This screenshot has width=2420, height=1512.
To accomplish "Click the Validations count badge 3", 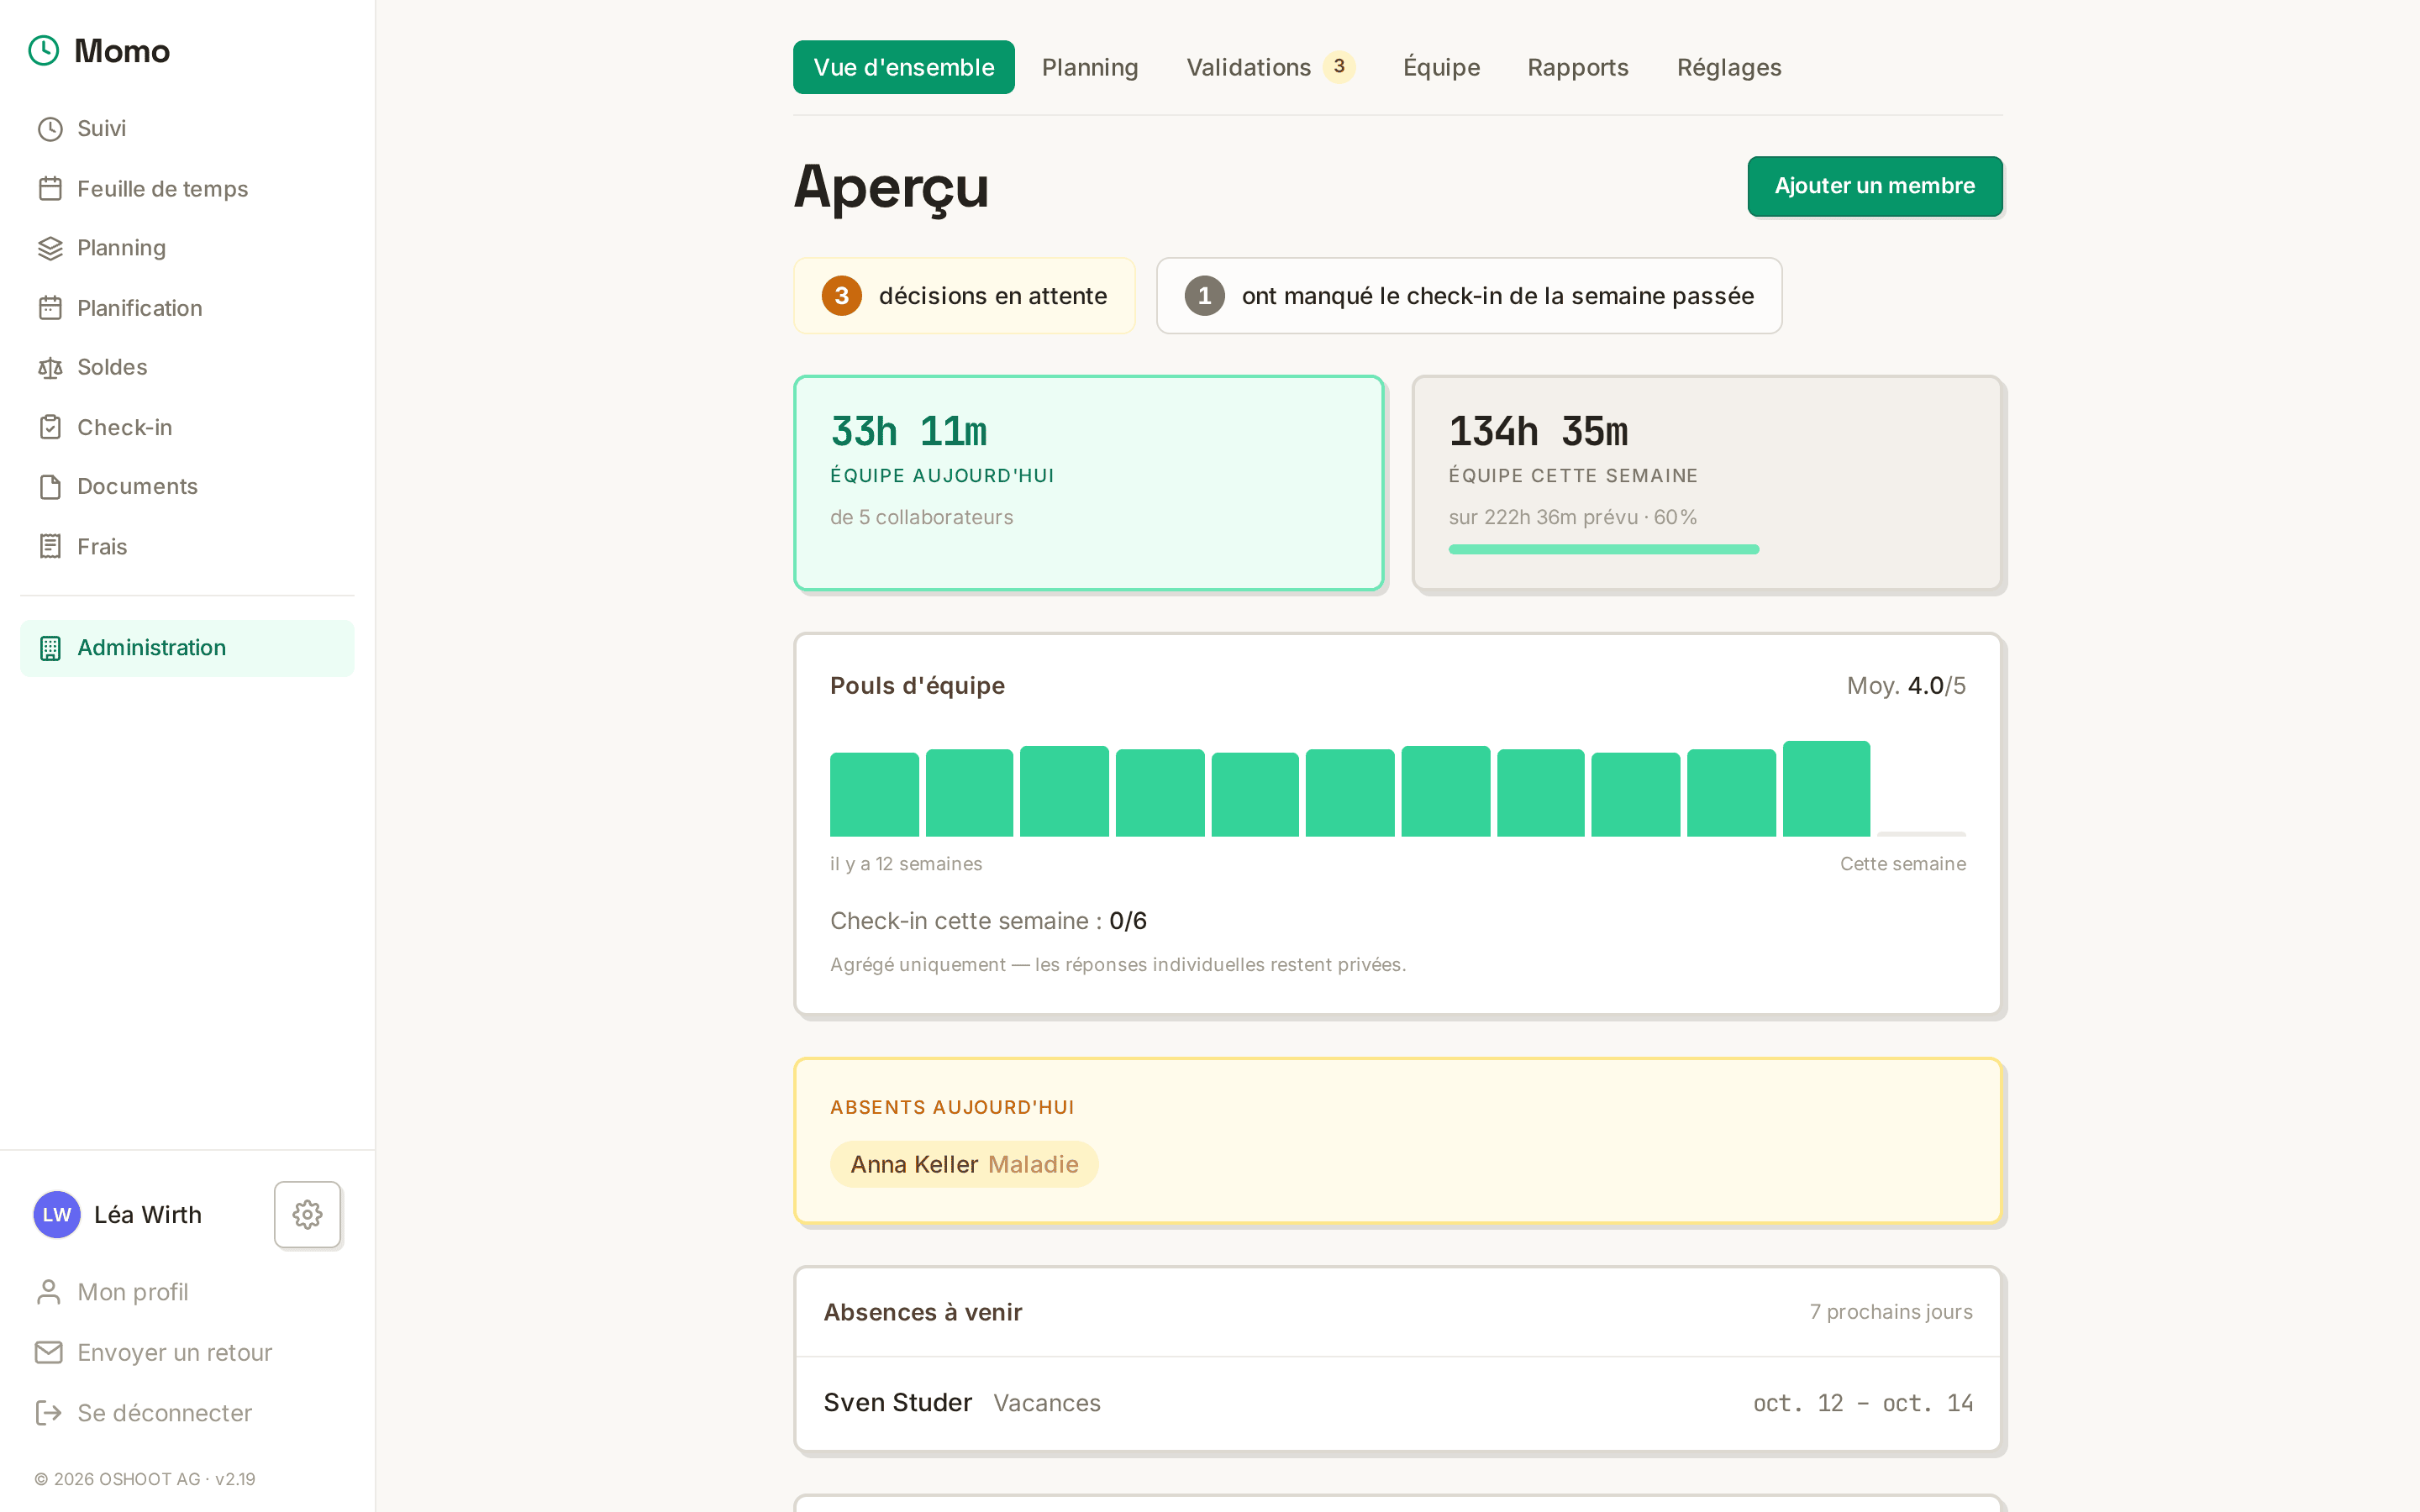I will tap(1339, 66).
